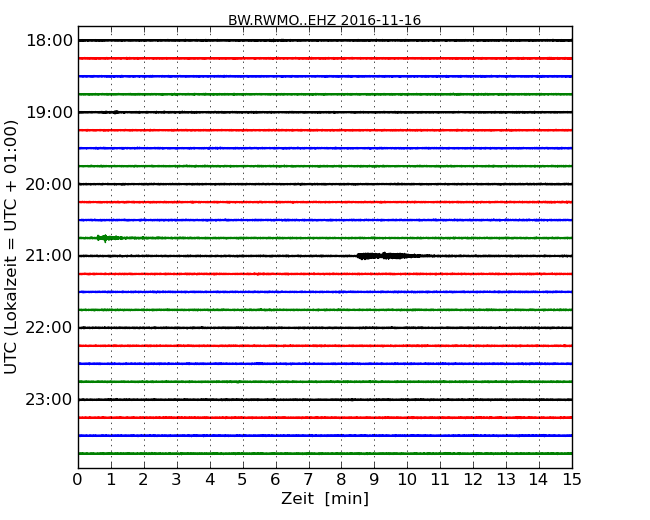The width and height of the screenshot is (650, 520).
Task: Click the x-axis tick label 14
Action: [x=539, y=480]
